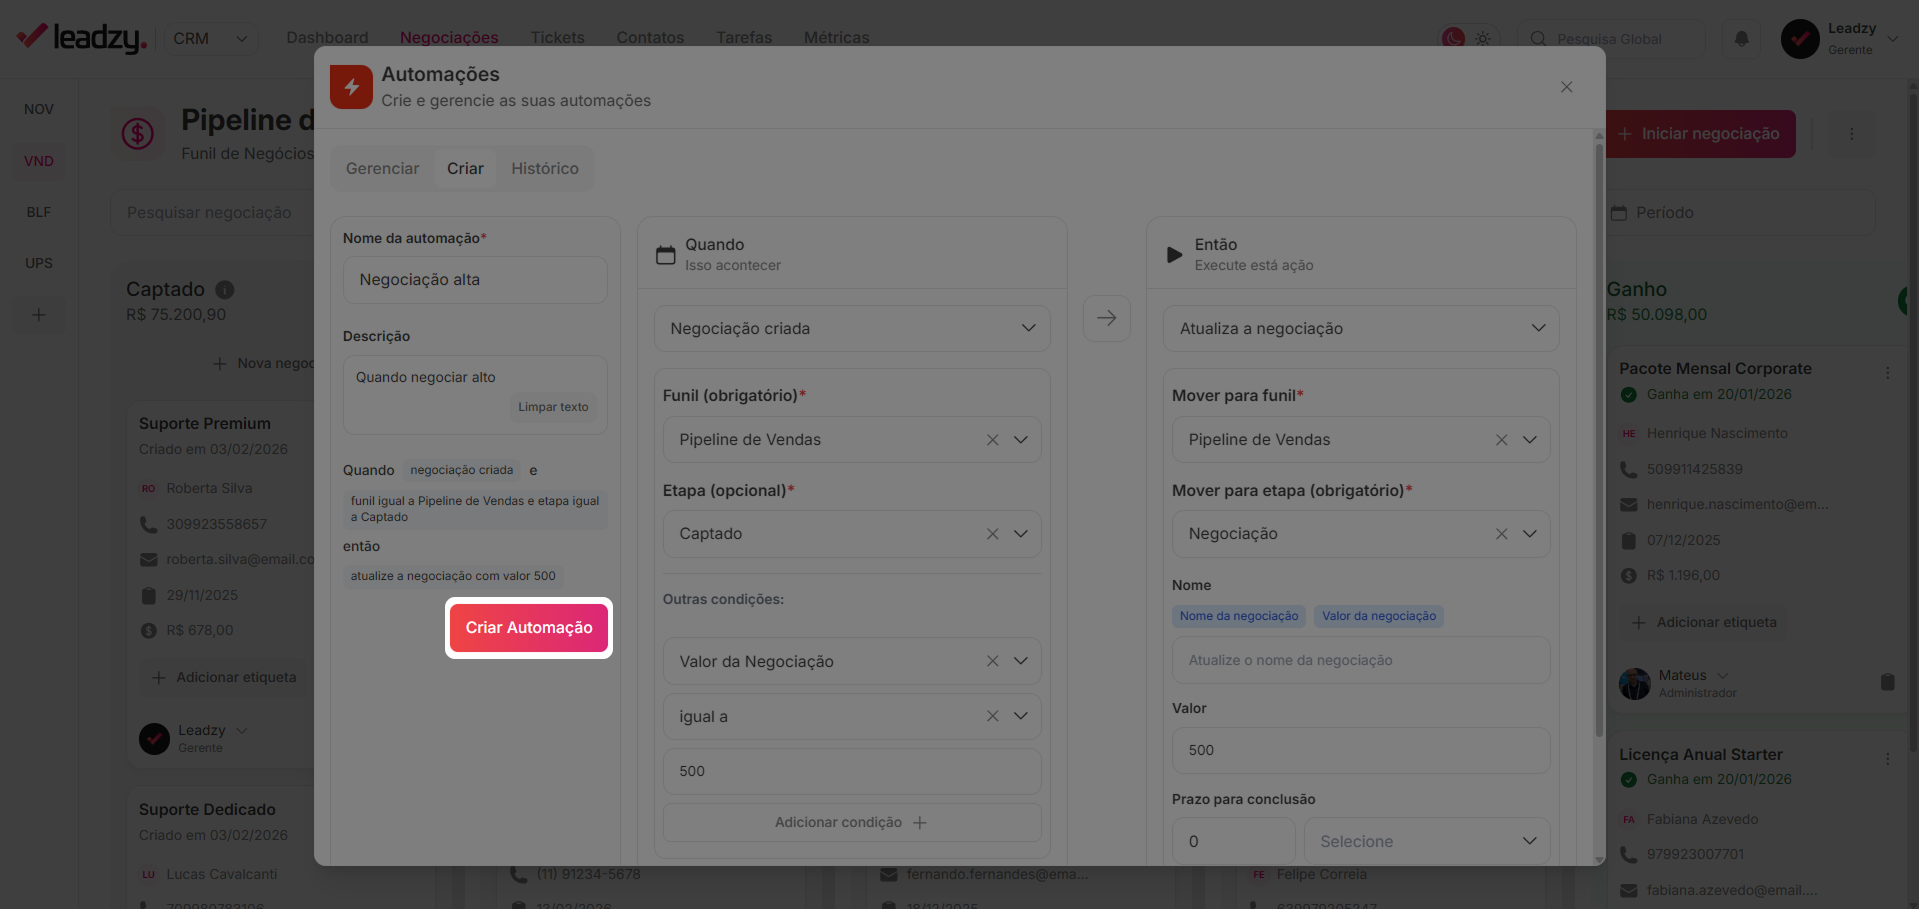The width and height of the screenshot is (1919, 909).
Task: Click the Prazo para conclusão number field
Action: (1234, 841)
